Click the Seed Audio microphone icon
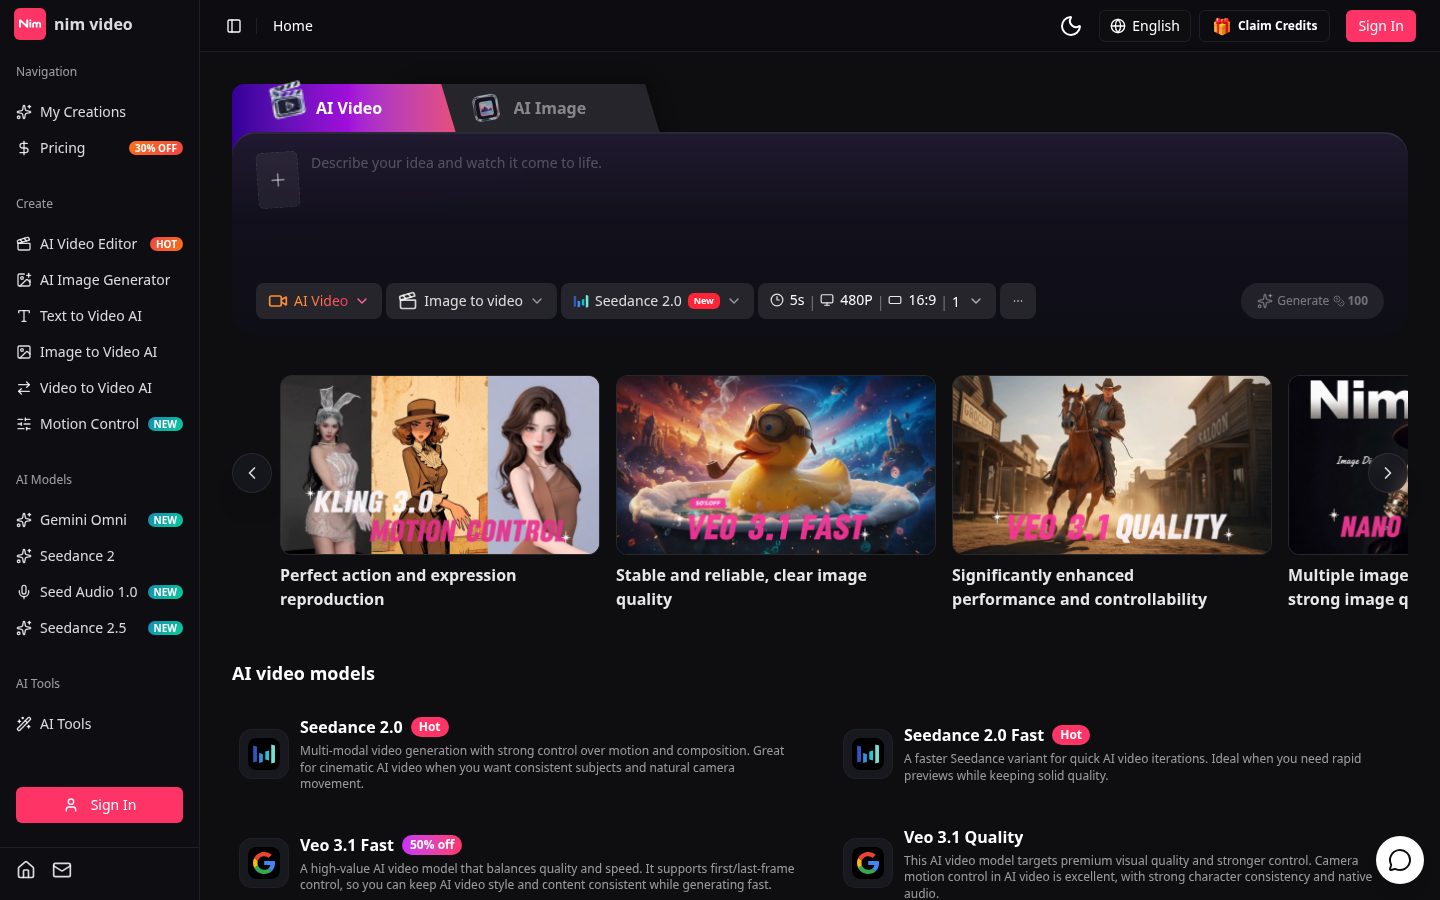 tap(24, 592)
